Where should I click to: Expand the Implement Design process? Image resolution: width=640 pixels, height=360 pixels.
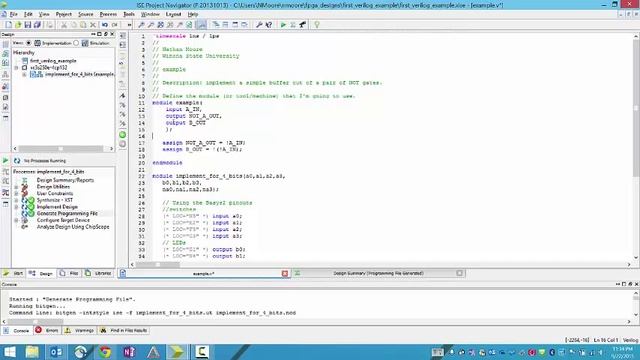[16, 207]
